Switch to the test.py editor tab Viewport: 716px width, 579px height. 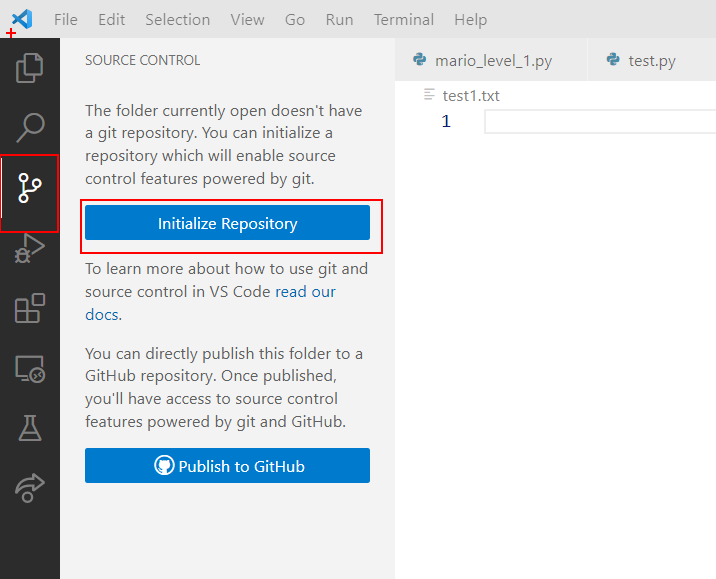coord(652,60)
